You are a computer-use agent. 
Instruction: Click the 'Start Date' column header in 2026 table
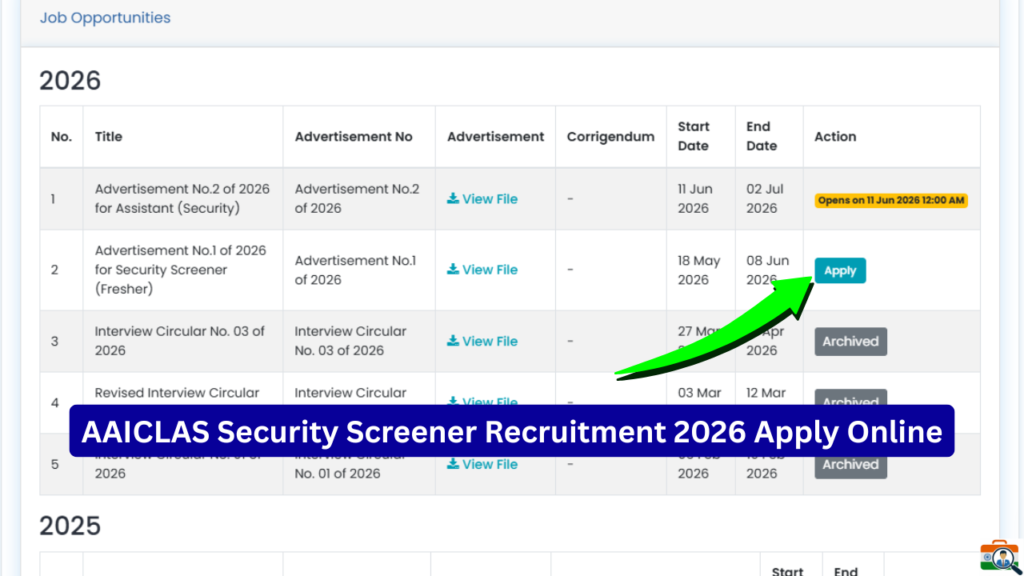(x=694, y=136)
